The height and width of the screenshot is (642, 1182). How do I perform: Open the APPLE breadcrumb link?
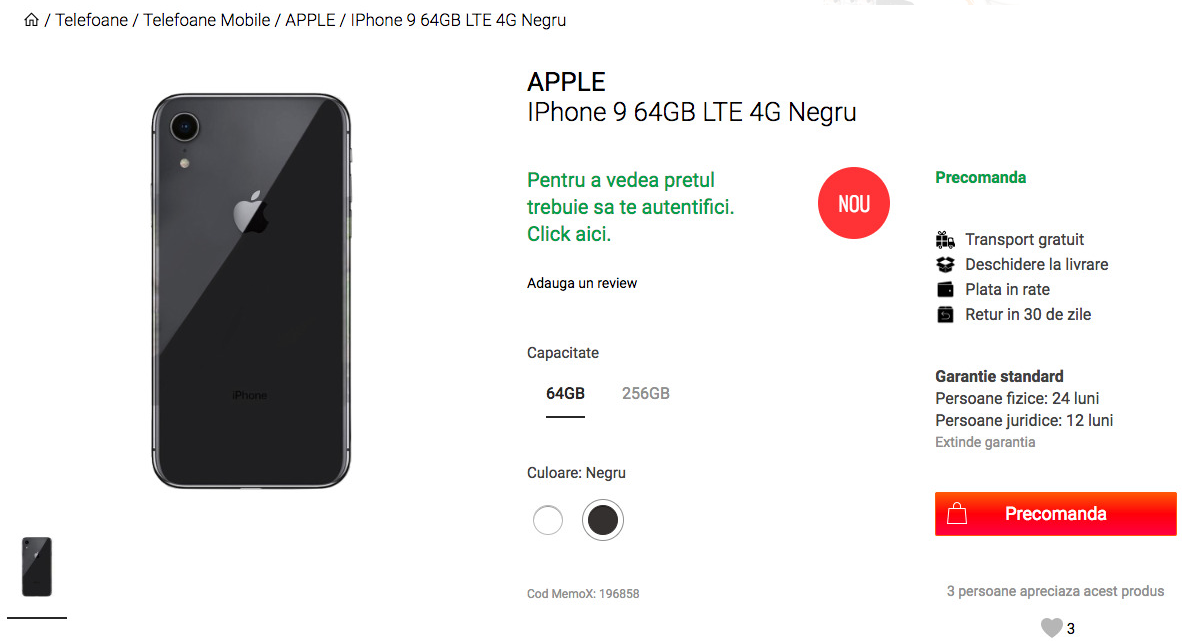[310, 20]
